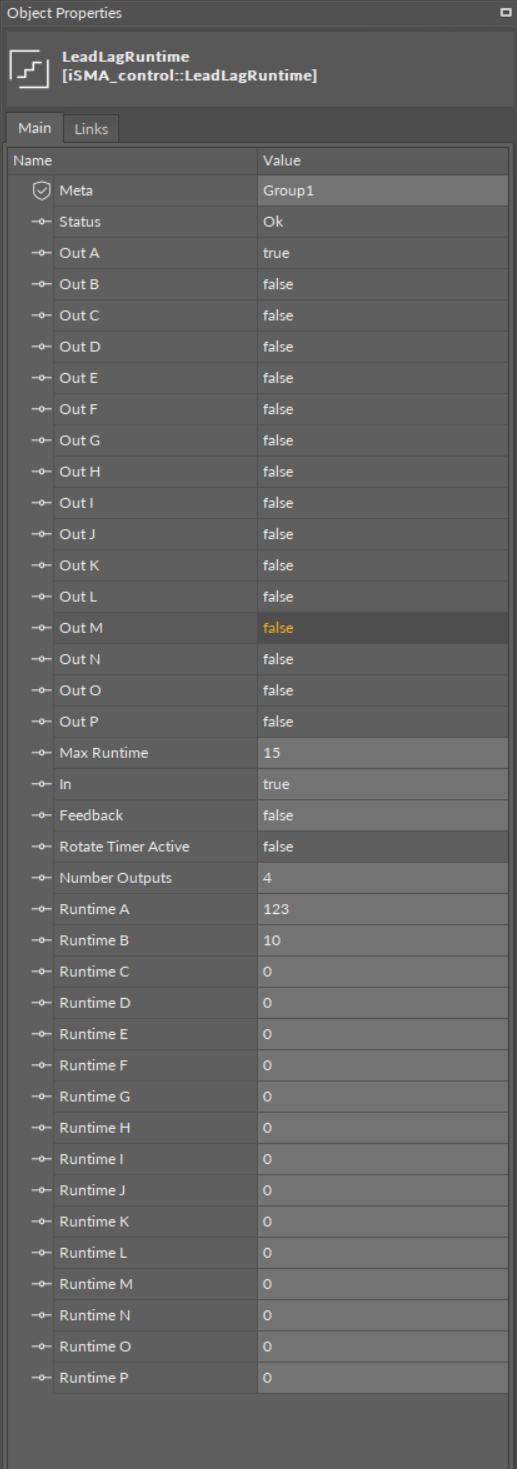Edit the Max Runtime value 15

[x=382, y=753]
